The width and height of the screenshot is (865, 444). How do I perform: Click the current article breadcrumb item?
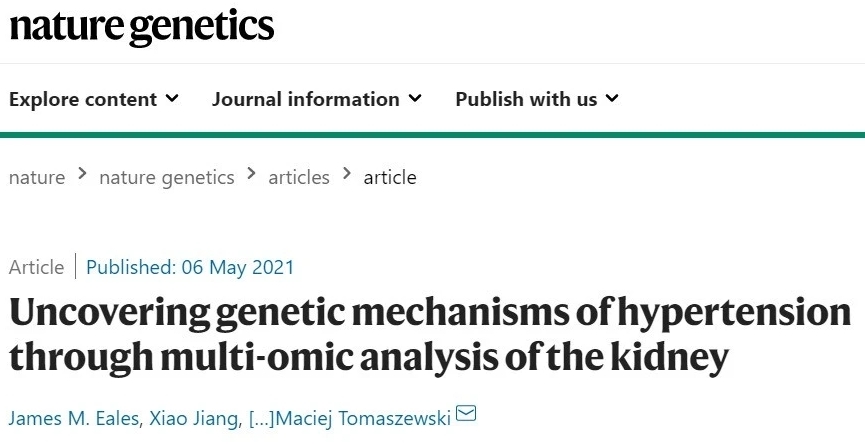pyautogui.click(x=390, y=178)
